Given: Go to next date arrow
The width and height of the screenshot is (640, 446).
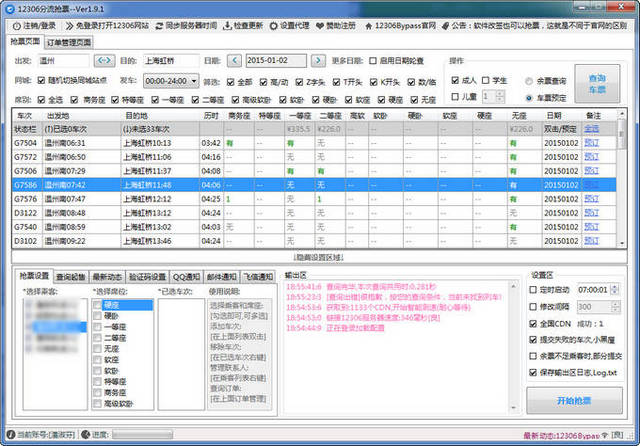Looking at the screenshot, I should click(x=318, y=60).
